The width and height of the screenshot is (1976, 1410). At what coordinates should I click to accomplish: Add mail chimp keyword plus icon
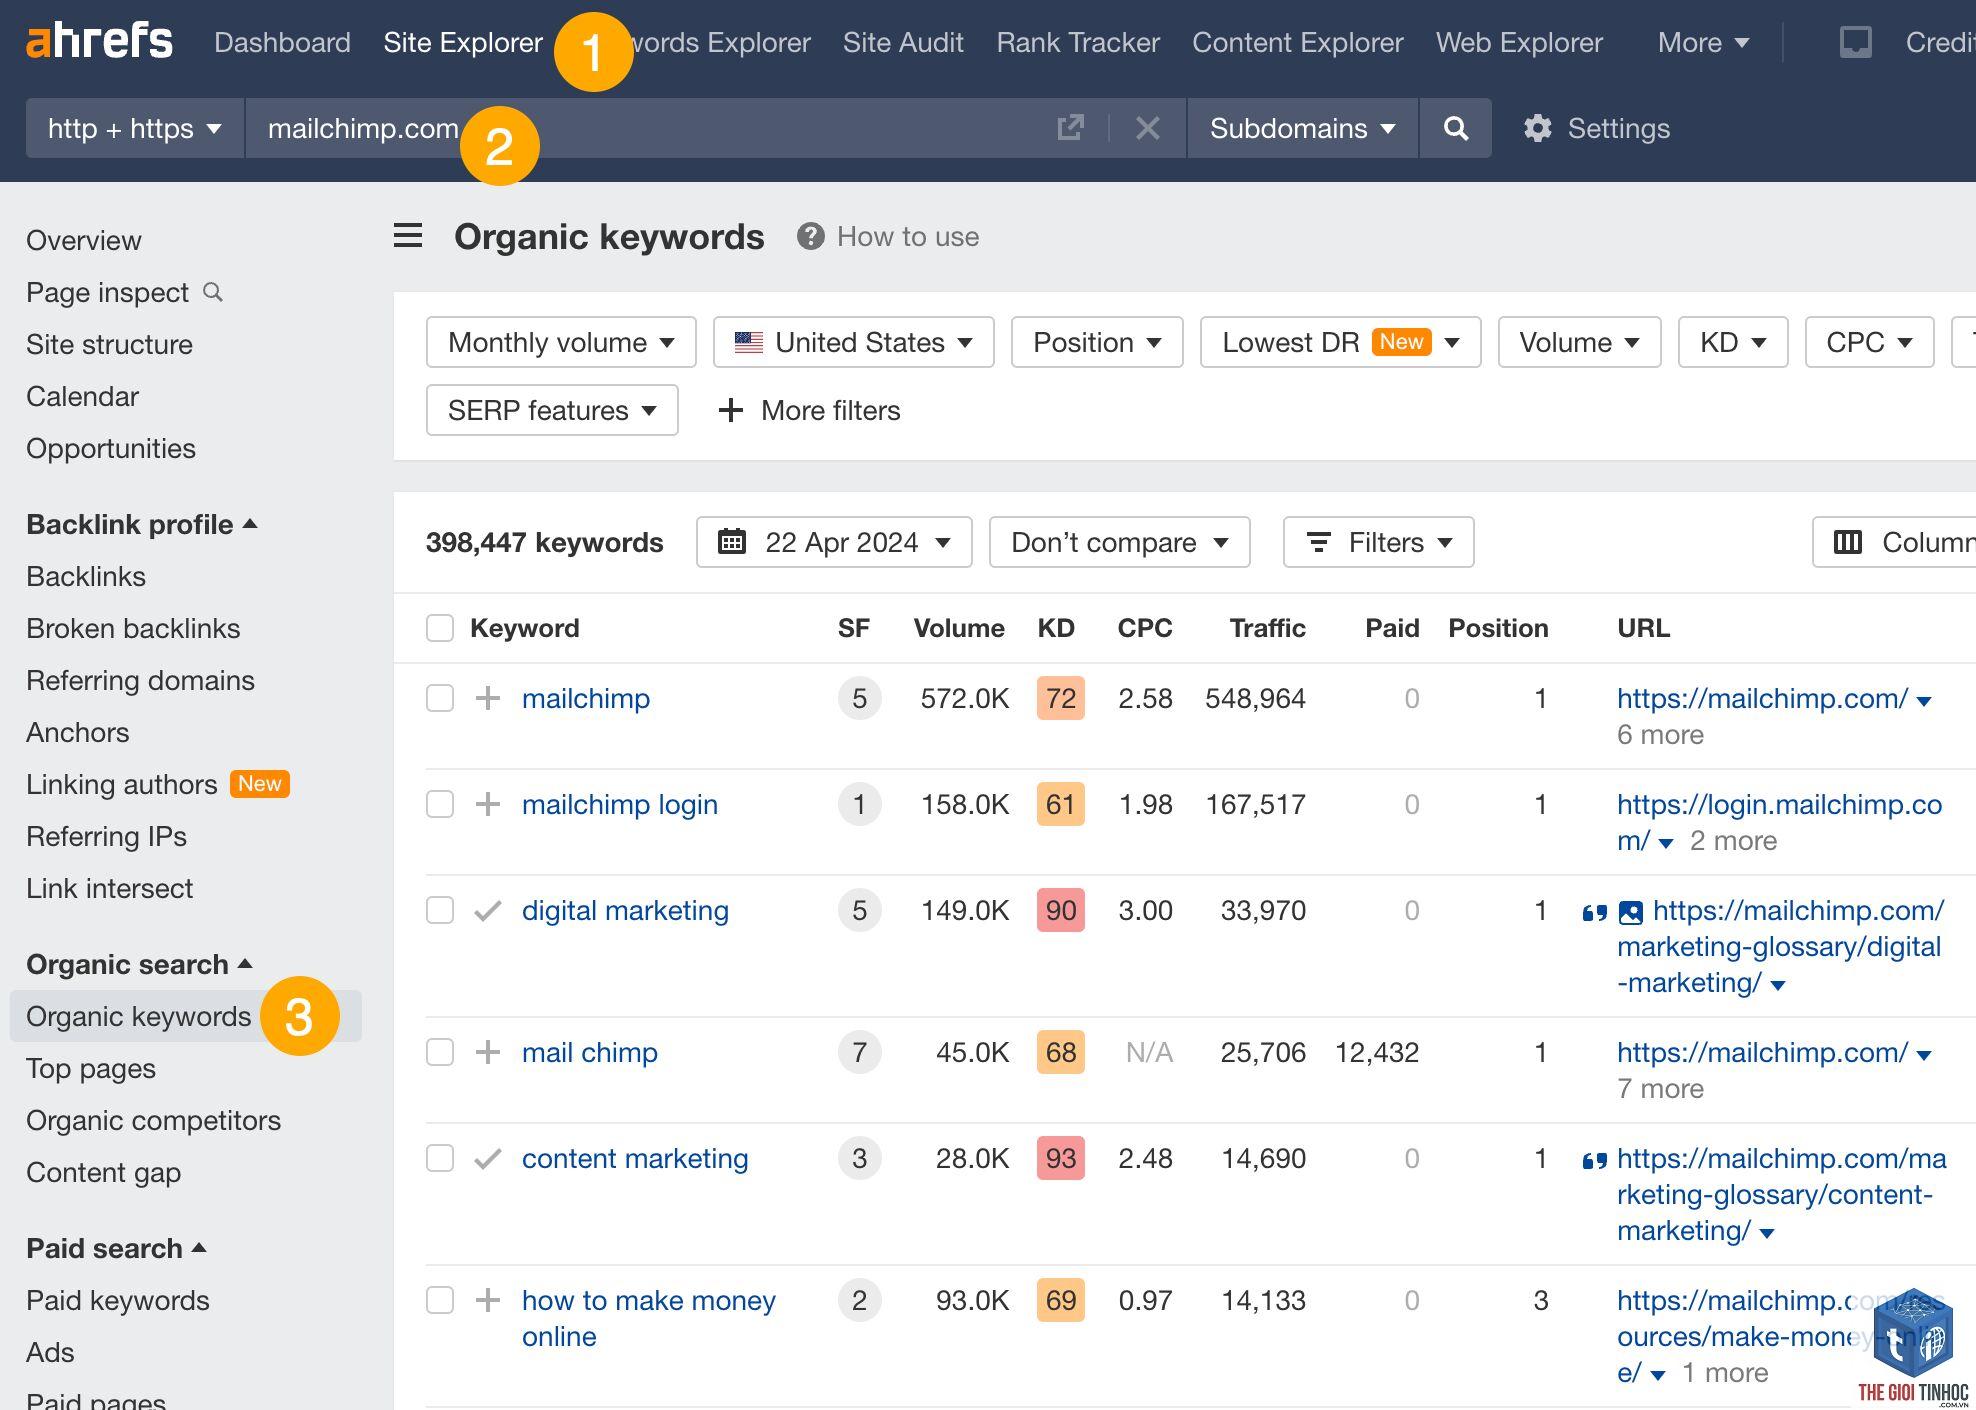point(487,1052)
